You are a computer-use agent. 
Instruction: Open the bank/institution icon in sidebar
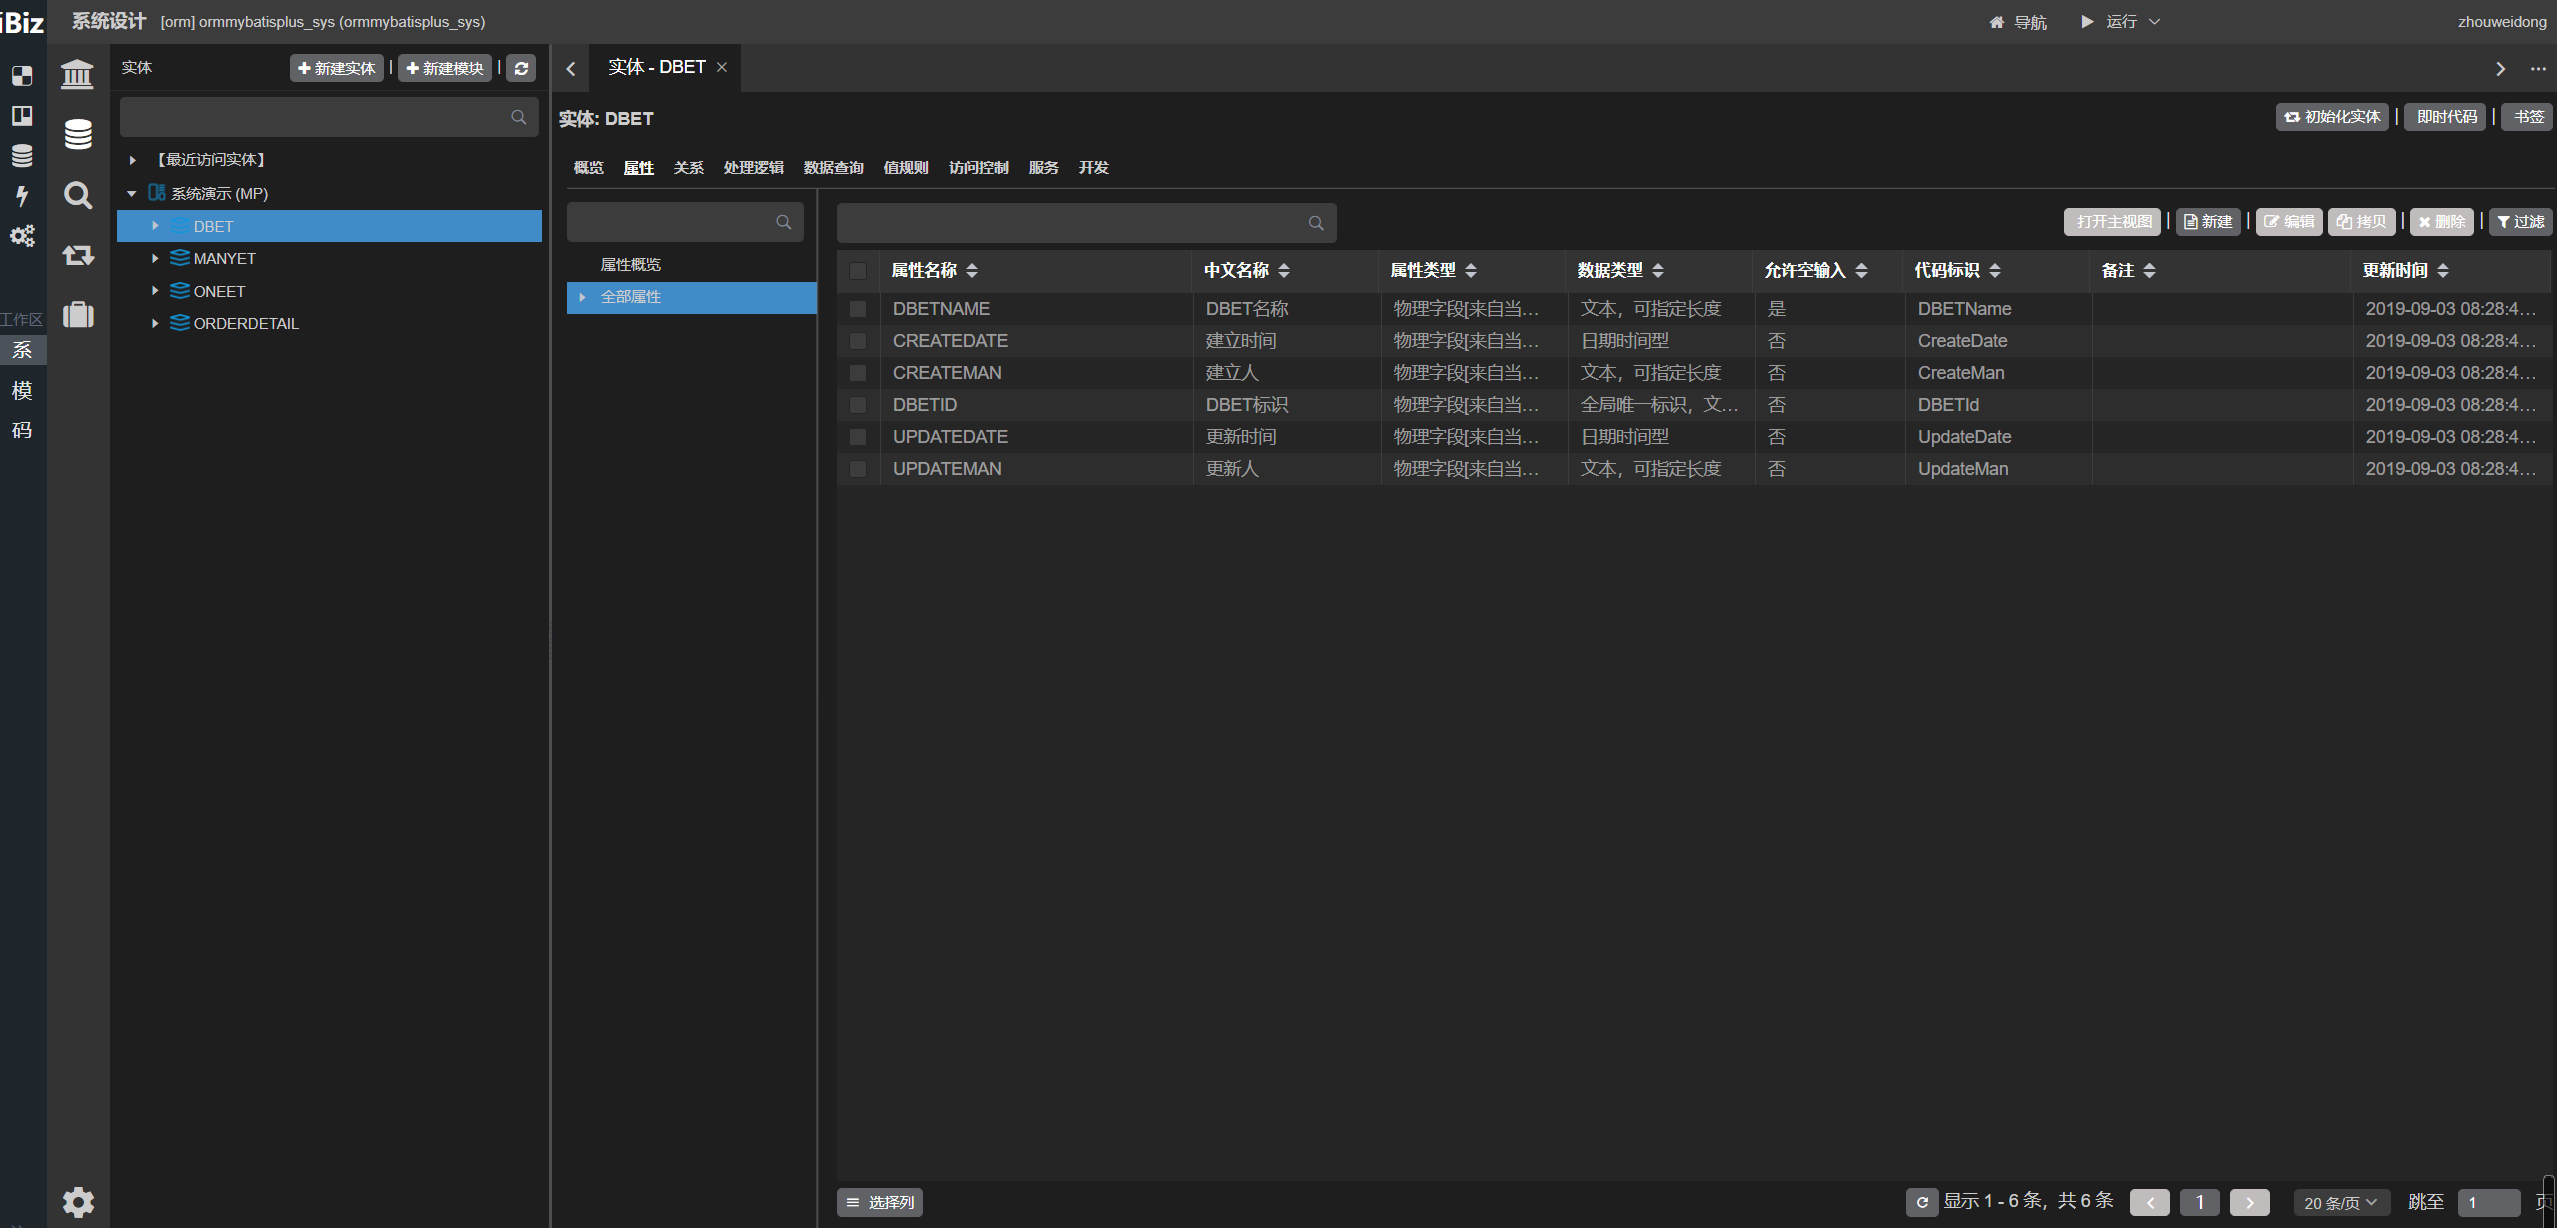(77, 74)
